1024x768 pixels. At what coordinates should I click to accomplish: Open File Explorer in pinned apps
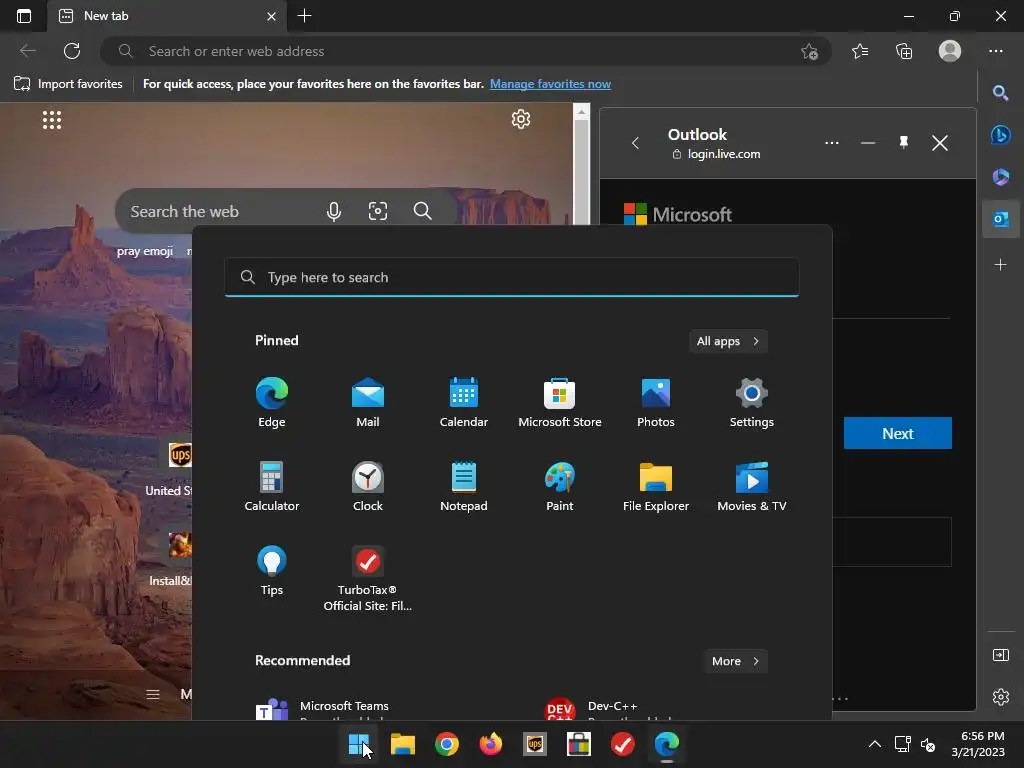656,487
